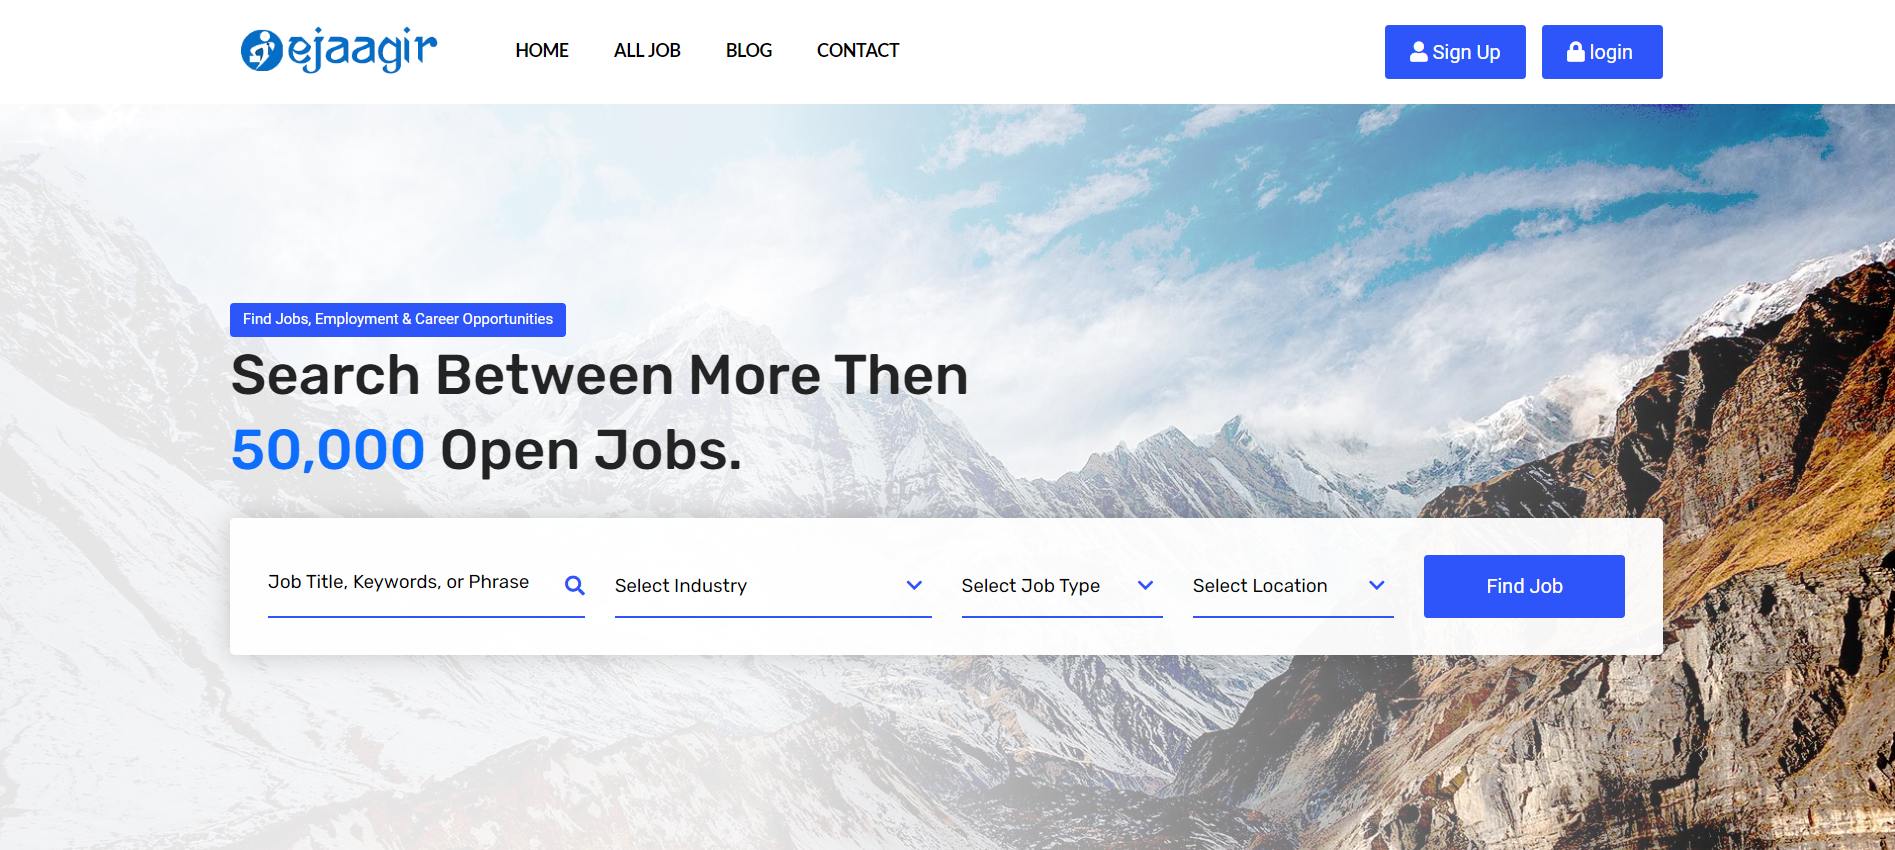Screen dimensions: 1895x850
Task: Click the login button text
Action: pyautogui.click(x=1611, y=52)
